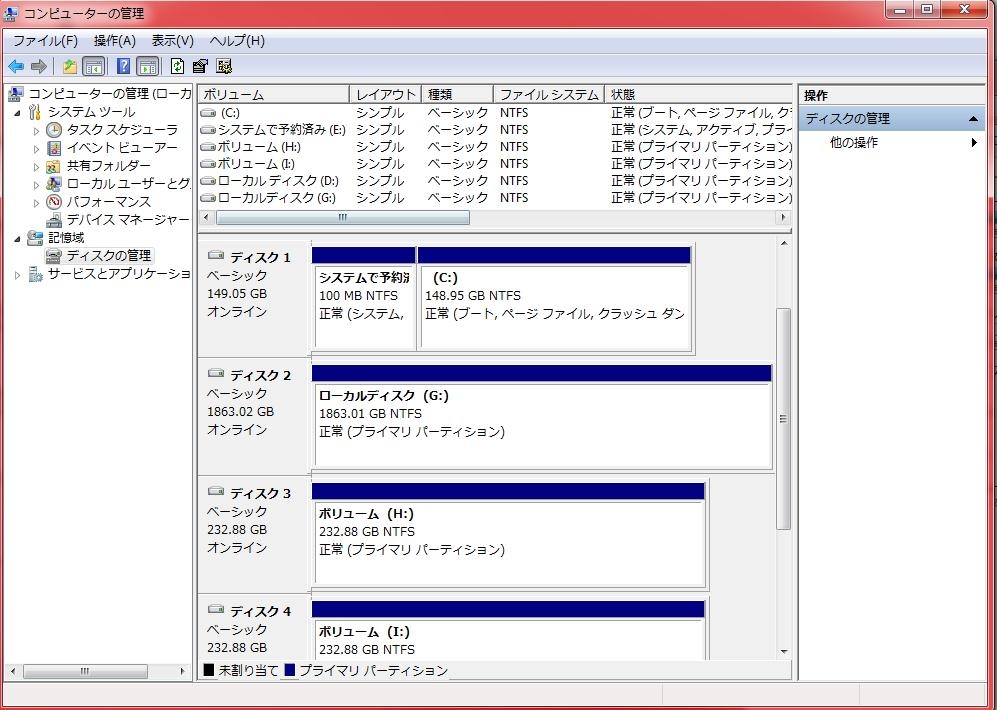The image size is (997, 710).
Task: Open the ファイル(F) menu
Action: (45, 41)
